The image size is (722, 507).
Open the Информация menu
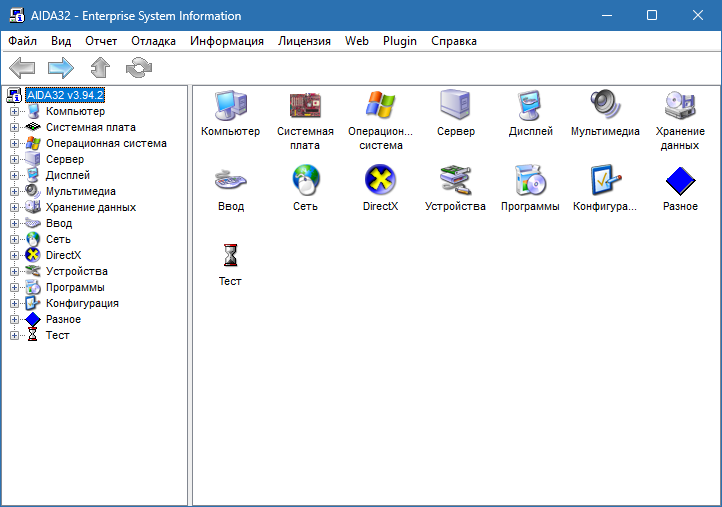[227, 41]
